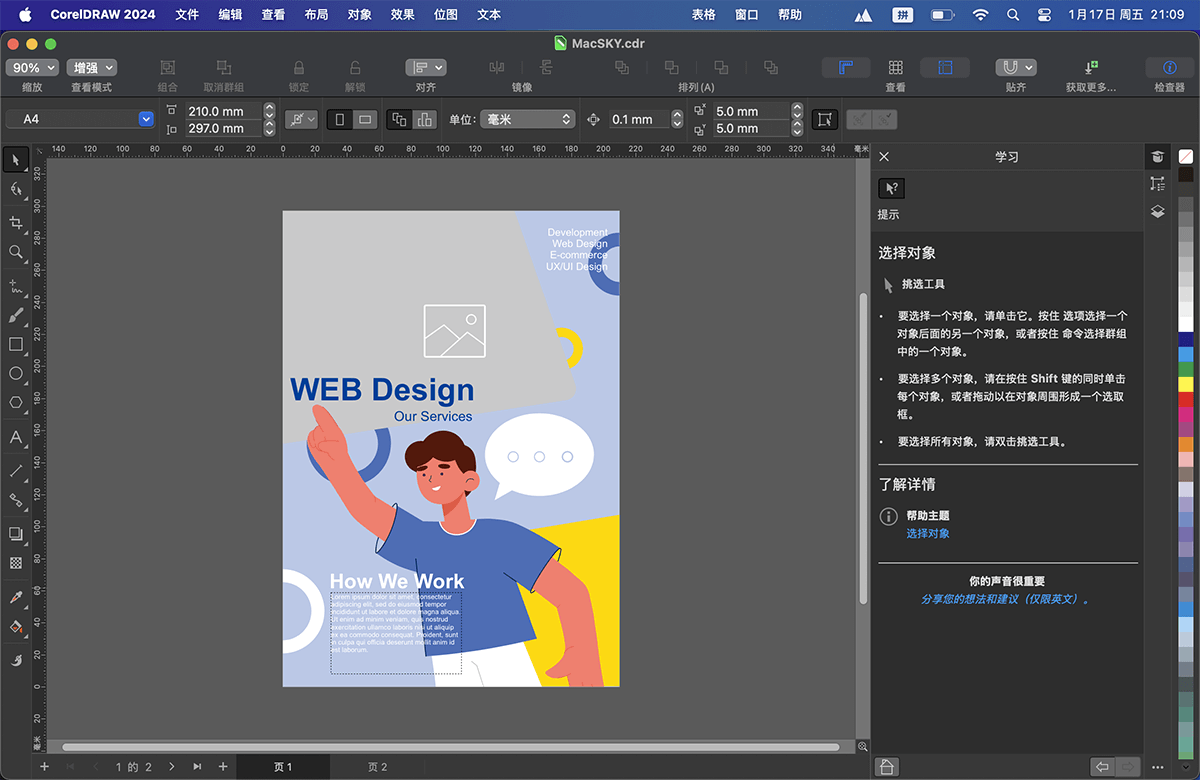This screenshot has width=1200, height=780.
Task: Toggle landscape page orientation
Action: tap(366, 119)
